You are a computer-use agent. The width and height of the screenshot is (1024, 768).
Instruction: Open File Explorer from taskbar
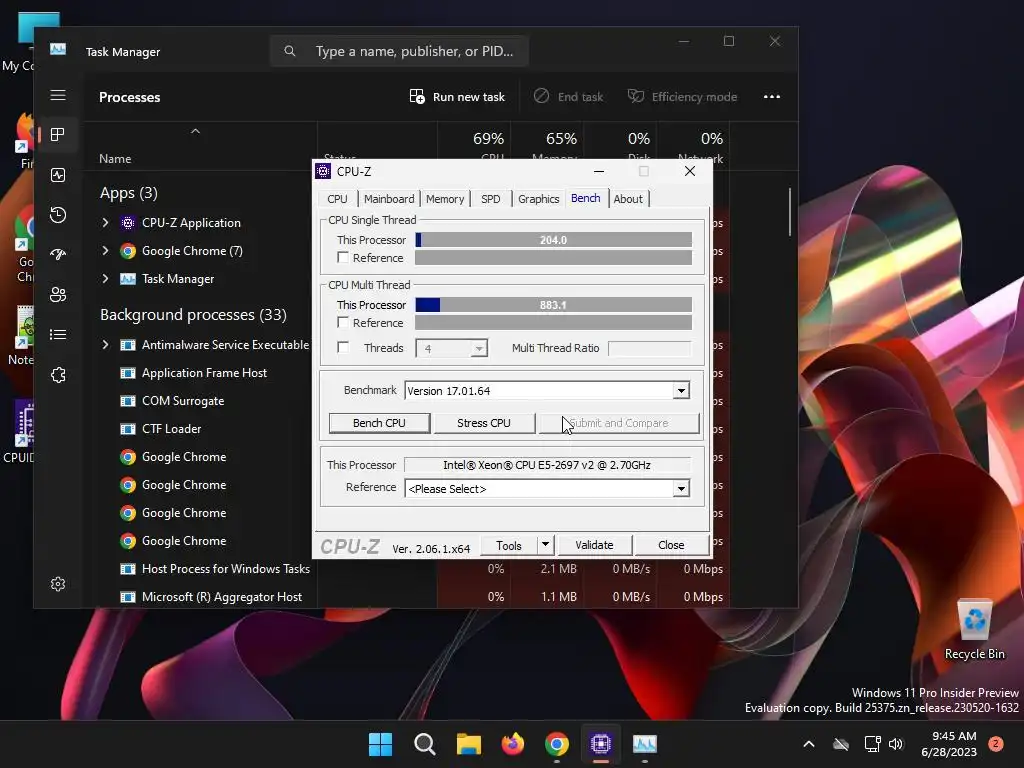tap(468, 744)
